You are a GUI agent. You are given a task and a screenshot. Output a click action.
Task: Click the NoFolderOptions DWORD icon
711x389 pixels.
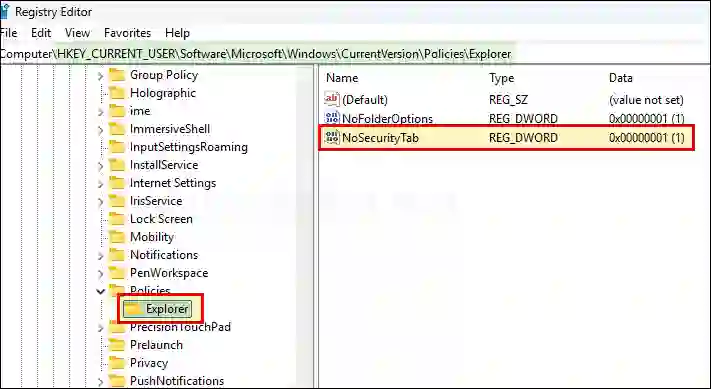point(332,118)
